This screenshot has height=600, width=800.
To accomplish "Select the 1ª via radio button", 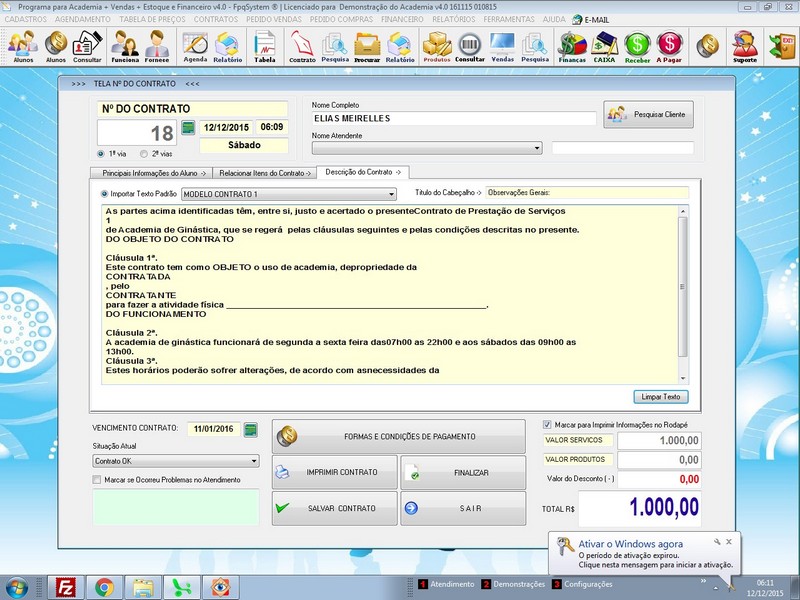I will tap(101, 154).
